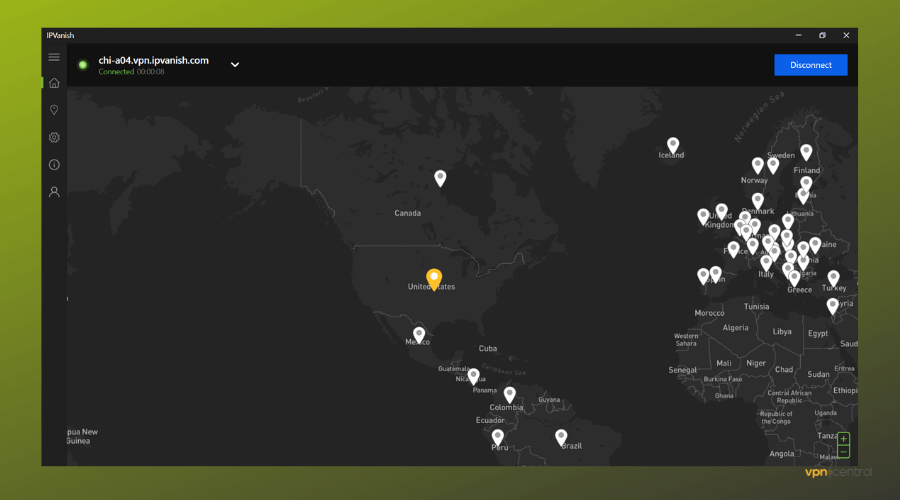Select the Iceland map pin
Viewport: 900px width, 500px height.
pos(673,145)
